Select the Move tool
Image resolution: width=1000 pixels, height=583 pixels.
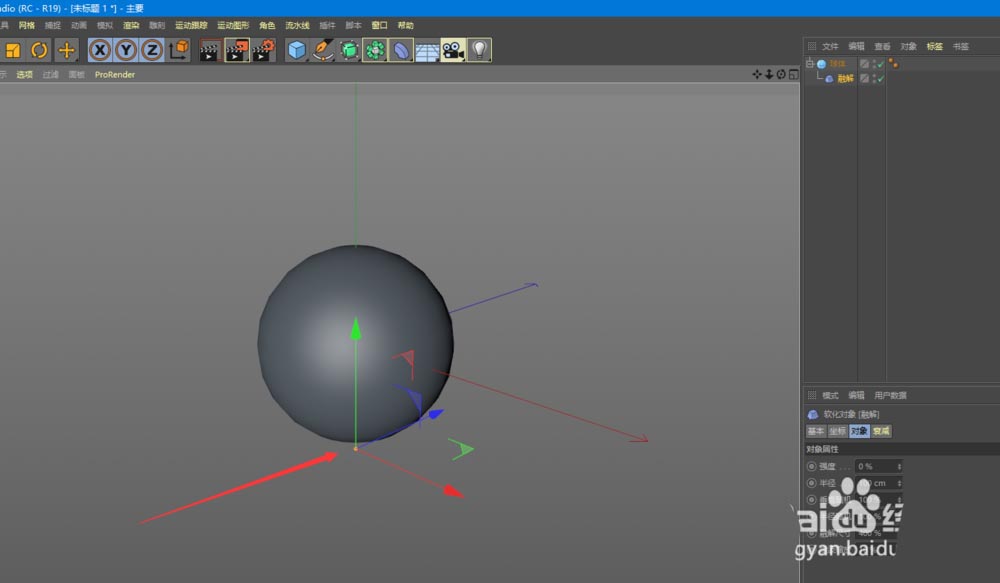coord(66,50)
